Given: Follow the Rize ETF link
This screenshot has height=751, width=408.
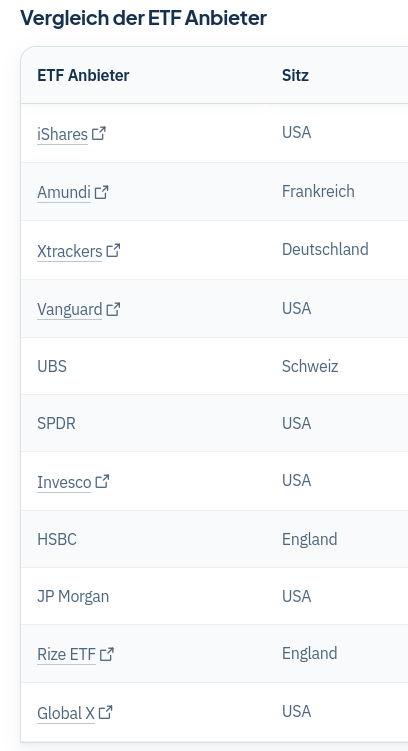Looking at the screenshot, I should (x=67, y=654).
